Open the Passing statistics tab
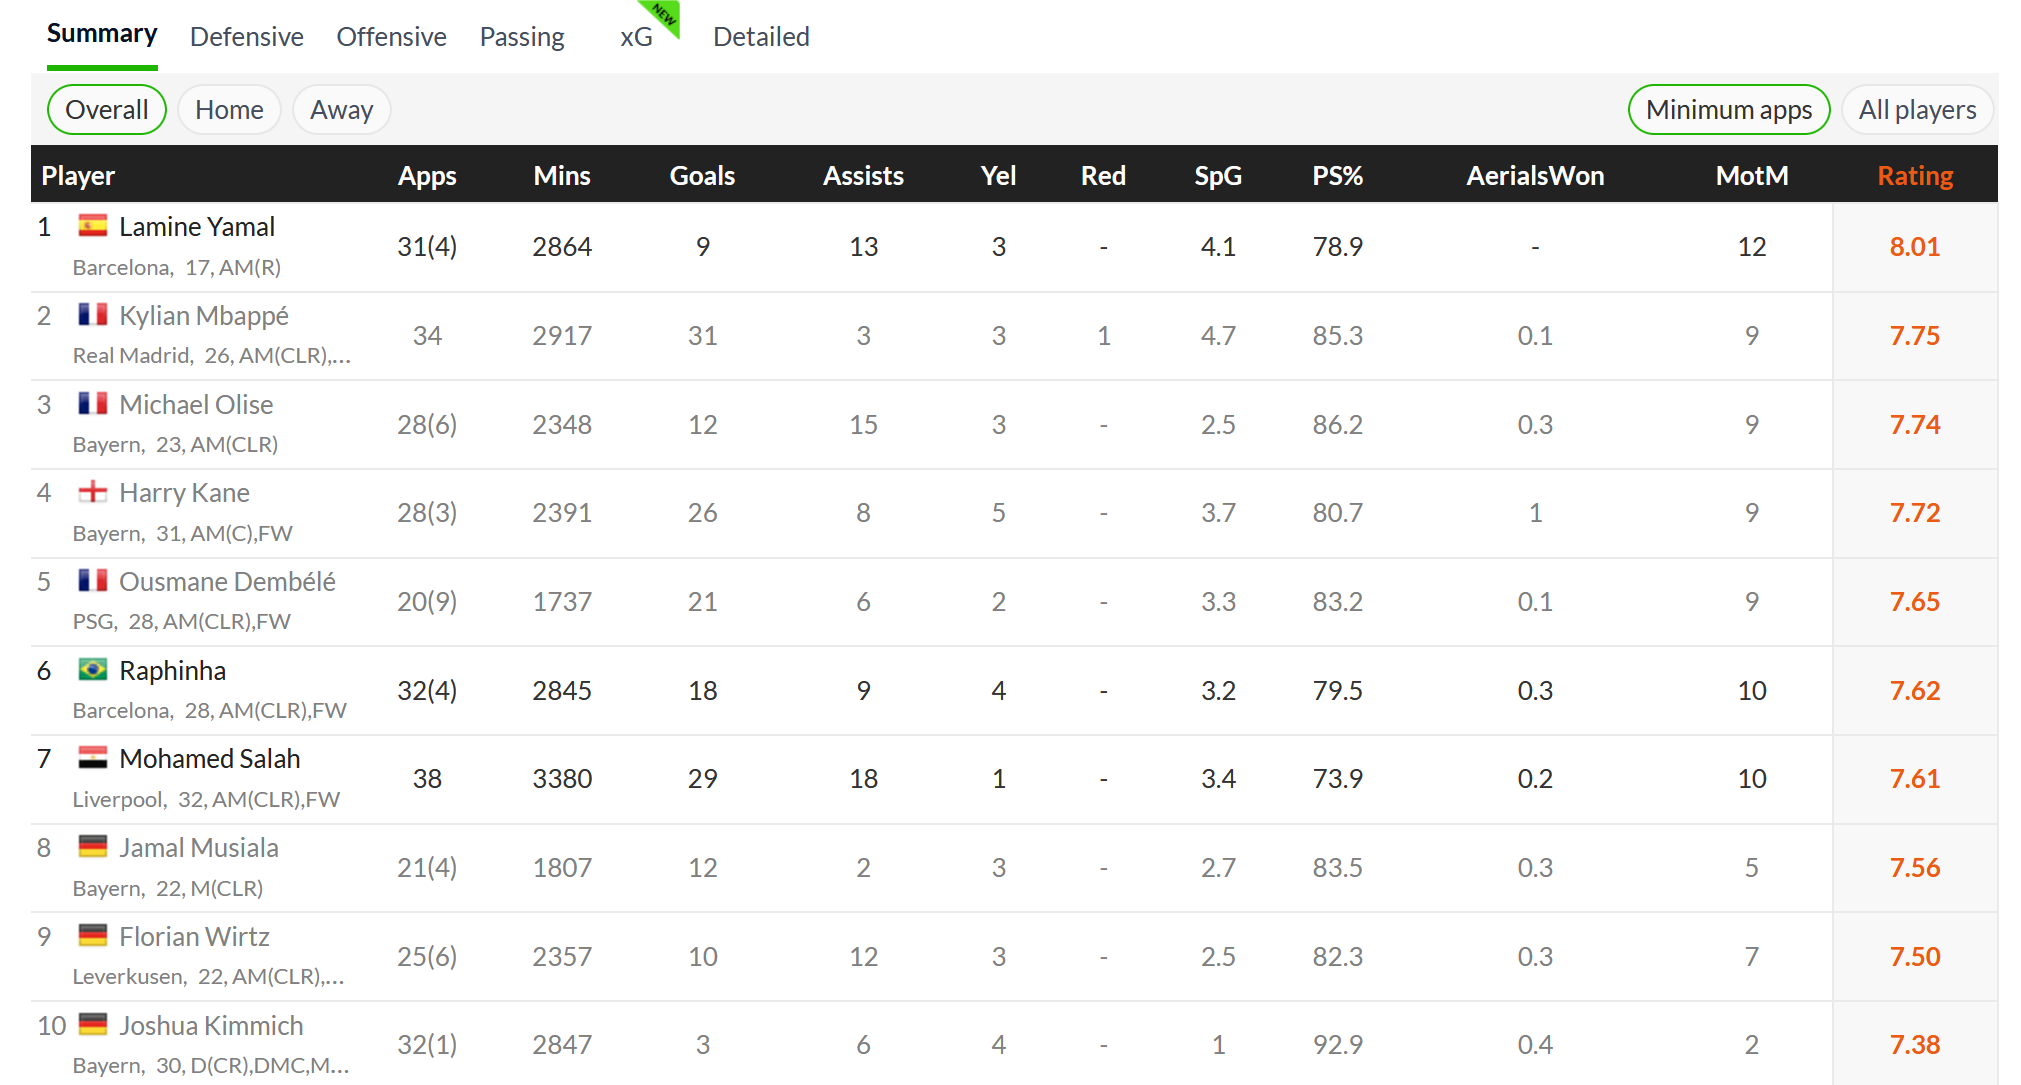2021x1085 pixels. [x=522, y=37]
